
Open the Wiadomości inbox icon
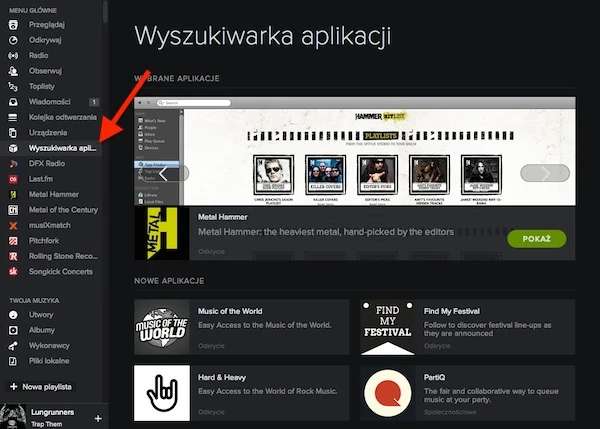point(13,102)
